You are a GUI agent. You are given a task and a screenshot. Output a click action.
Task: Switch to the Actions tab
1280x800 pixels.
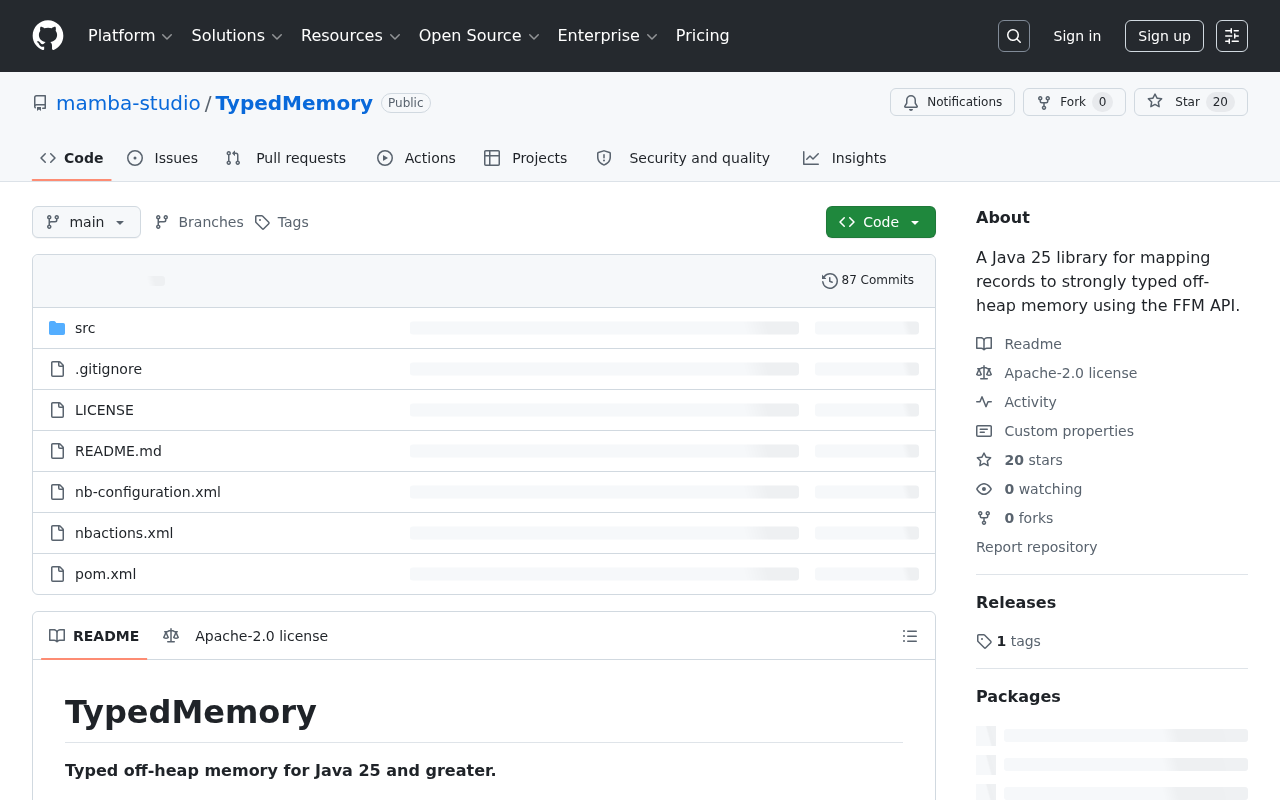click(x=416, y=158)
